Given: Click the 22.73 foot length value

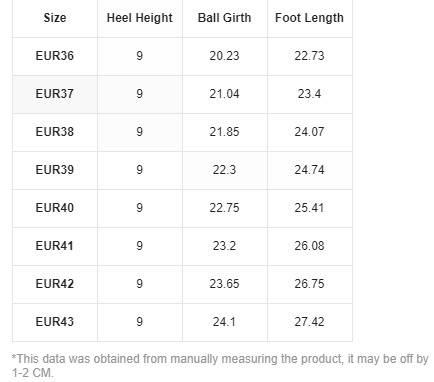Looking at the screenshot, I should 309,56.
